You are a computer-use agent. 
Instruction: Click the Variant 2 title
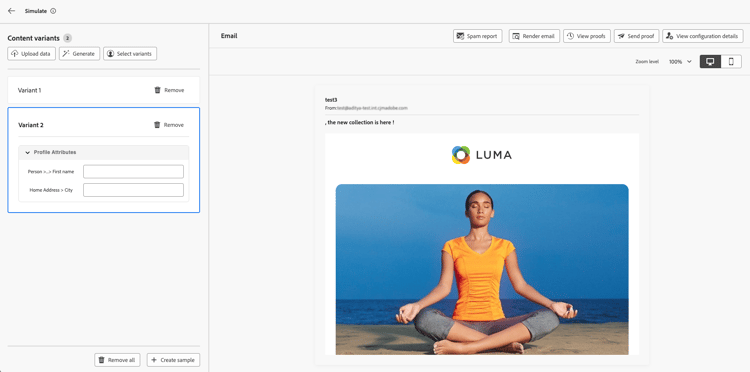31,125
